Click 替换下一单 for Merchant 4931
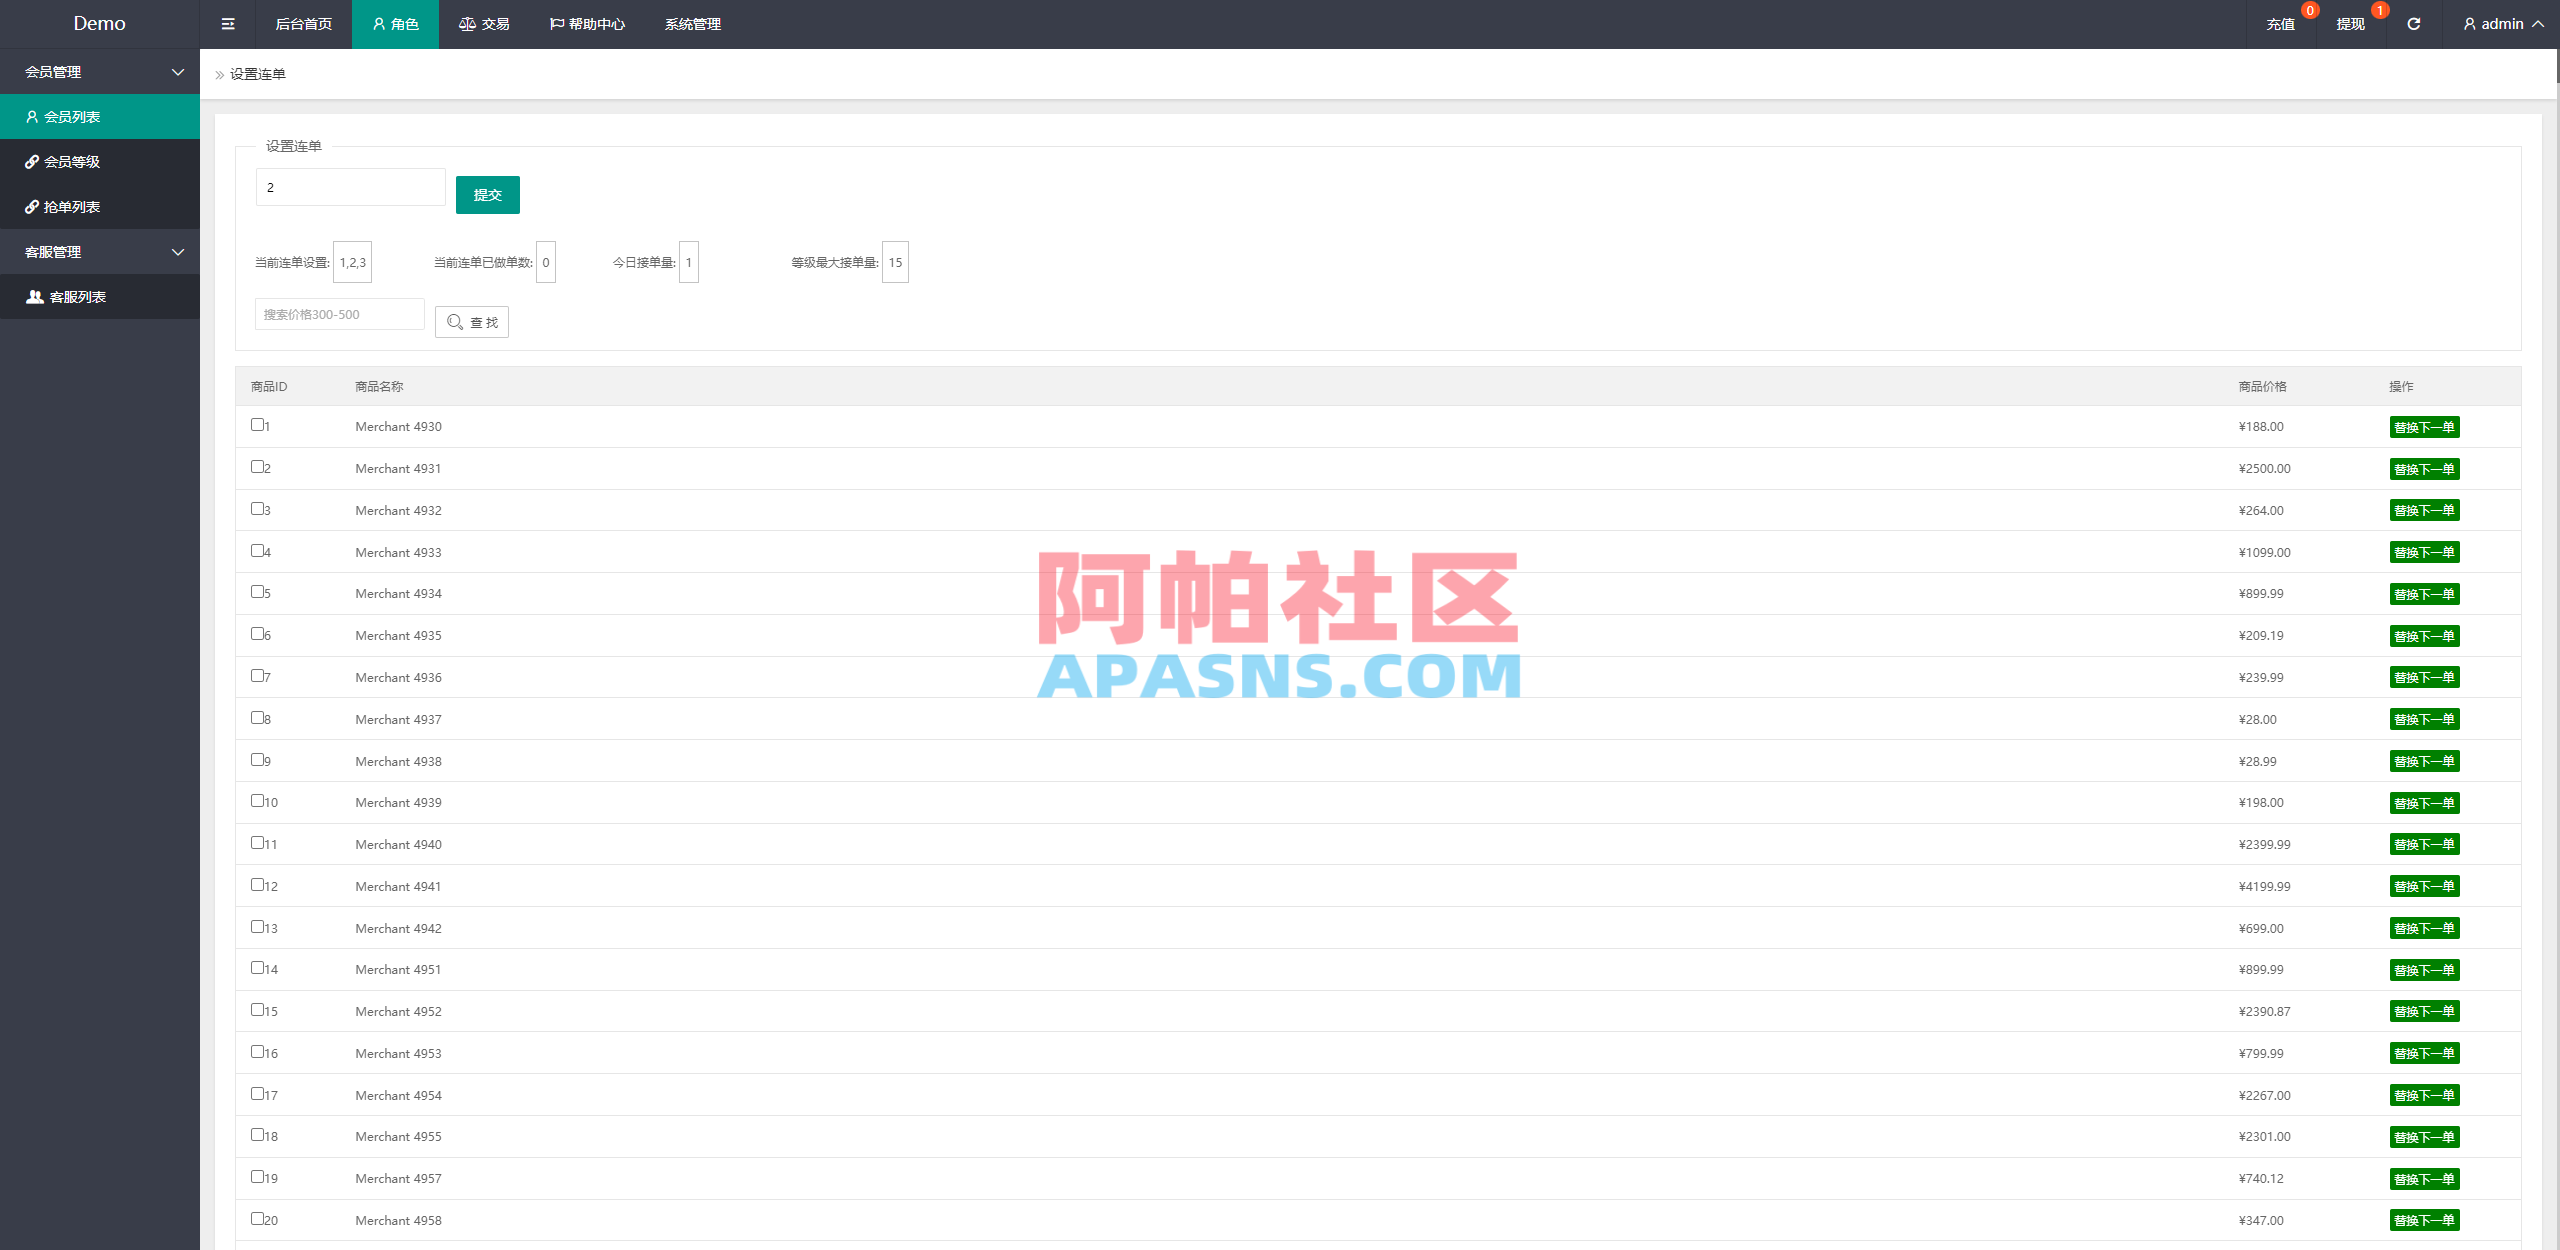2560x1250 pixels. pyautogui.click(x=2424, y=468)
